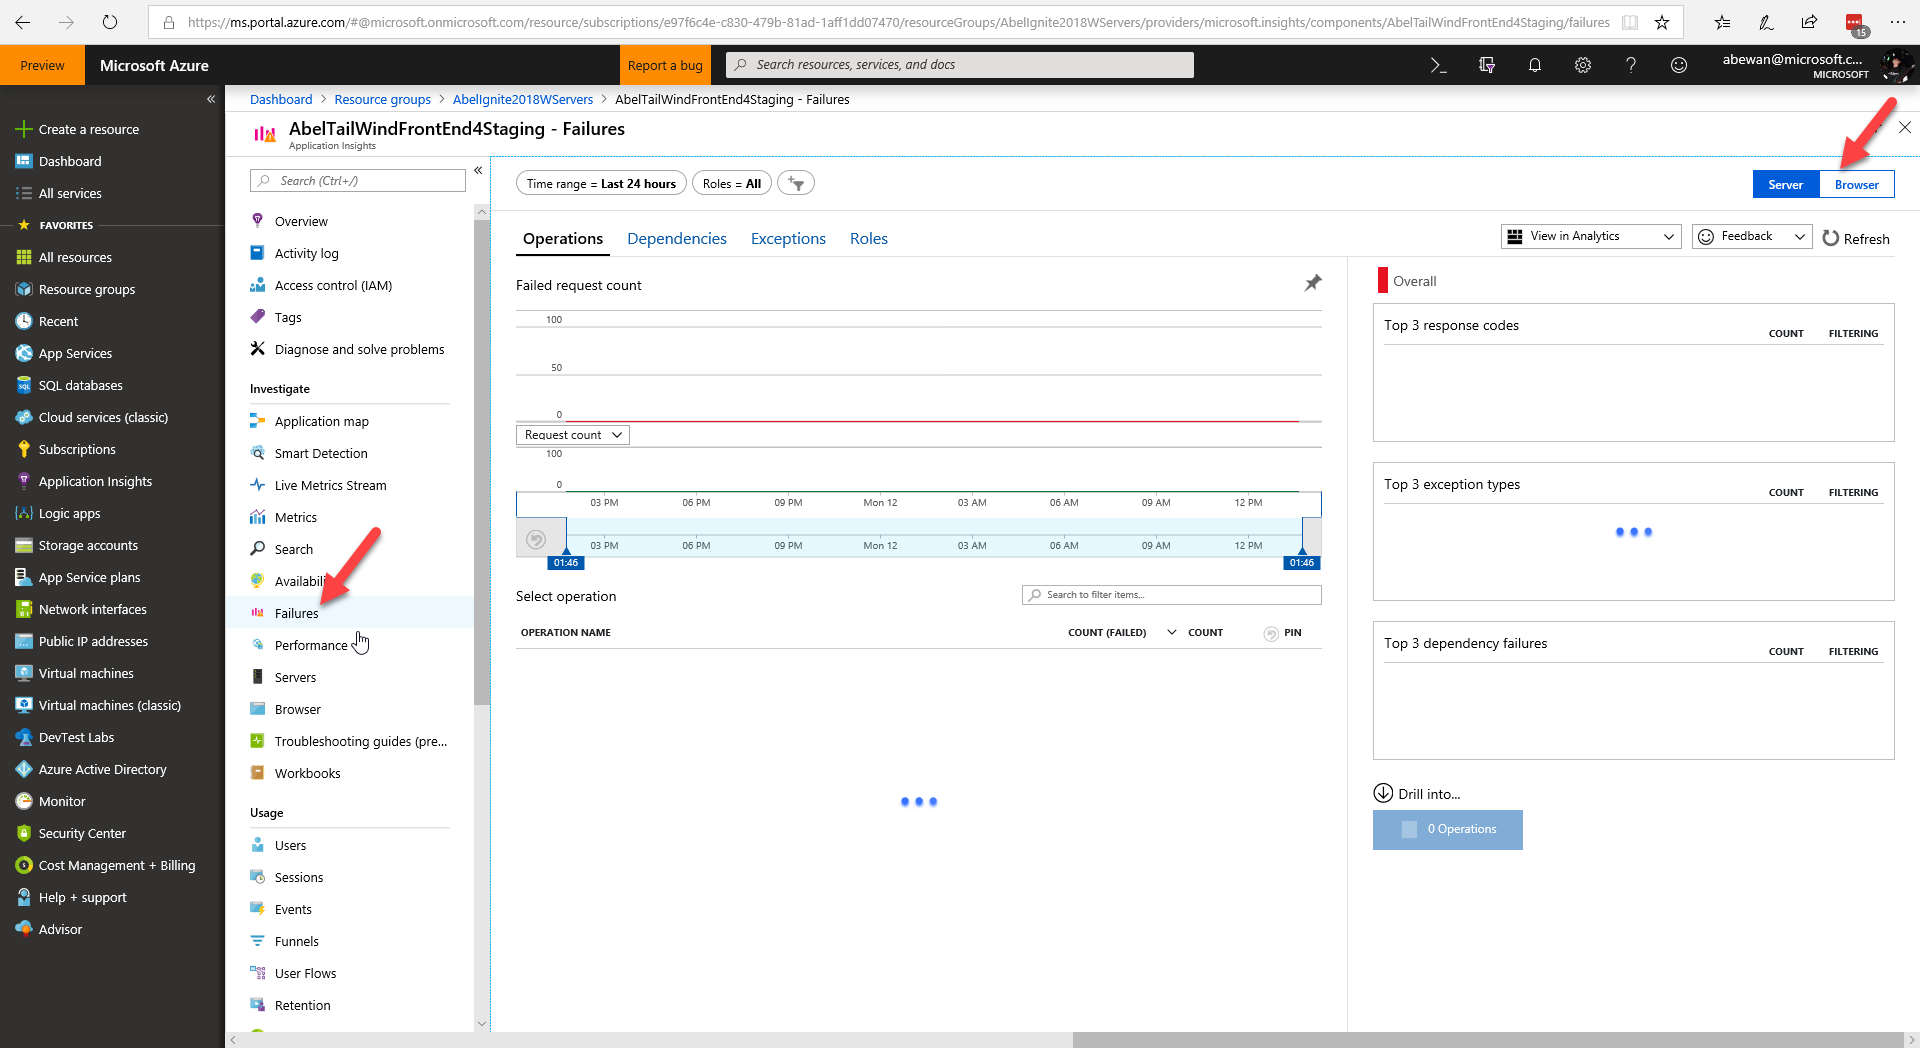Open Roles = All filter
Screen dimensions: 1920x1048
point(732,183)
